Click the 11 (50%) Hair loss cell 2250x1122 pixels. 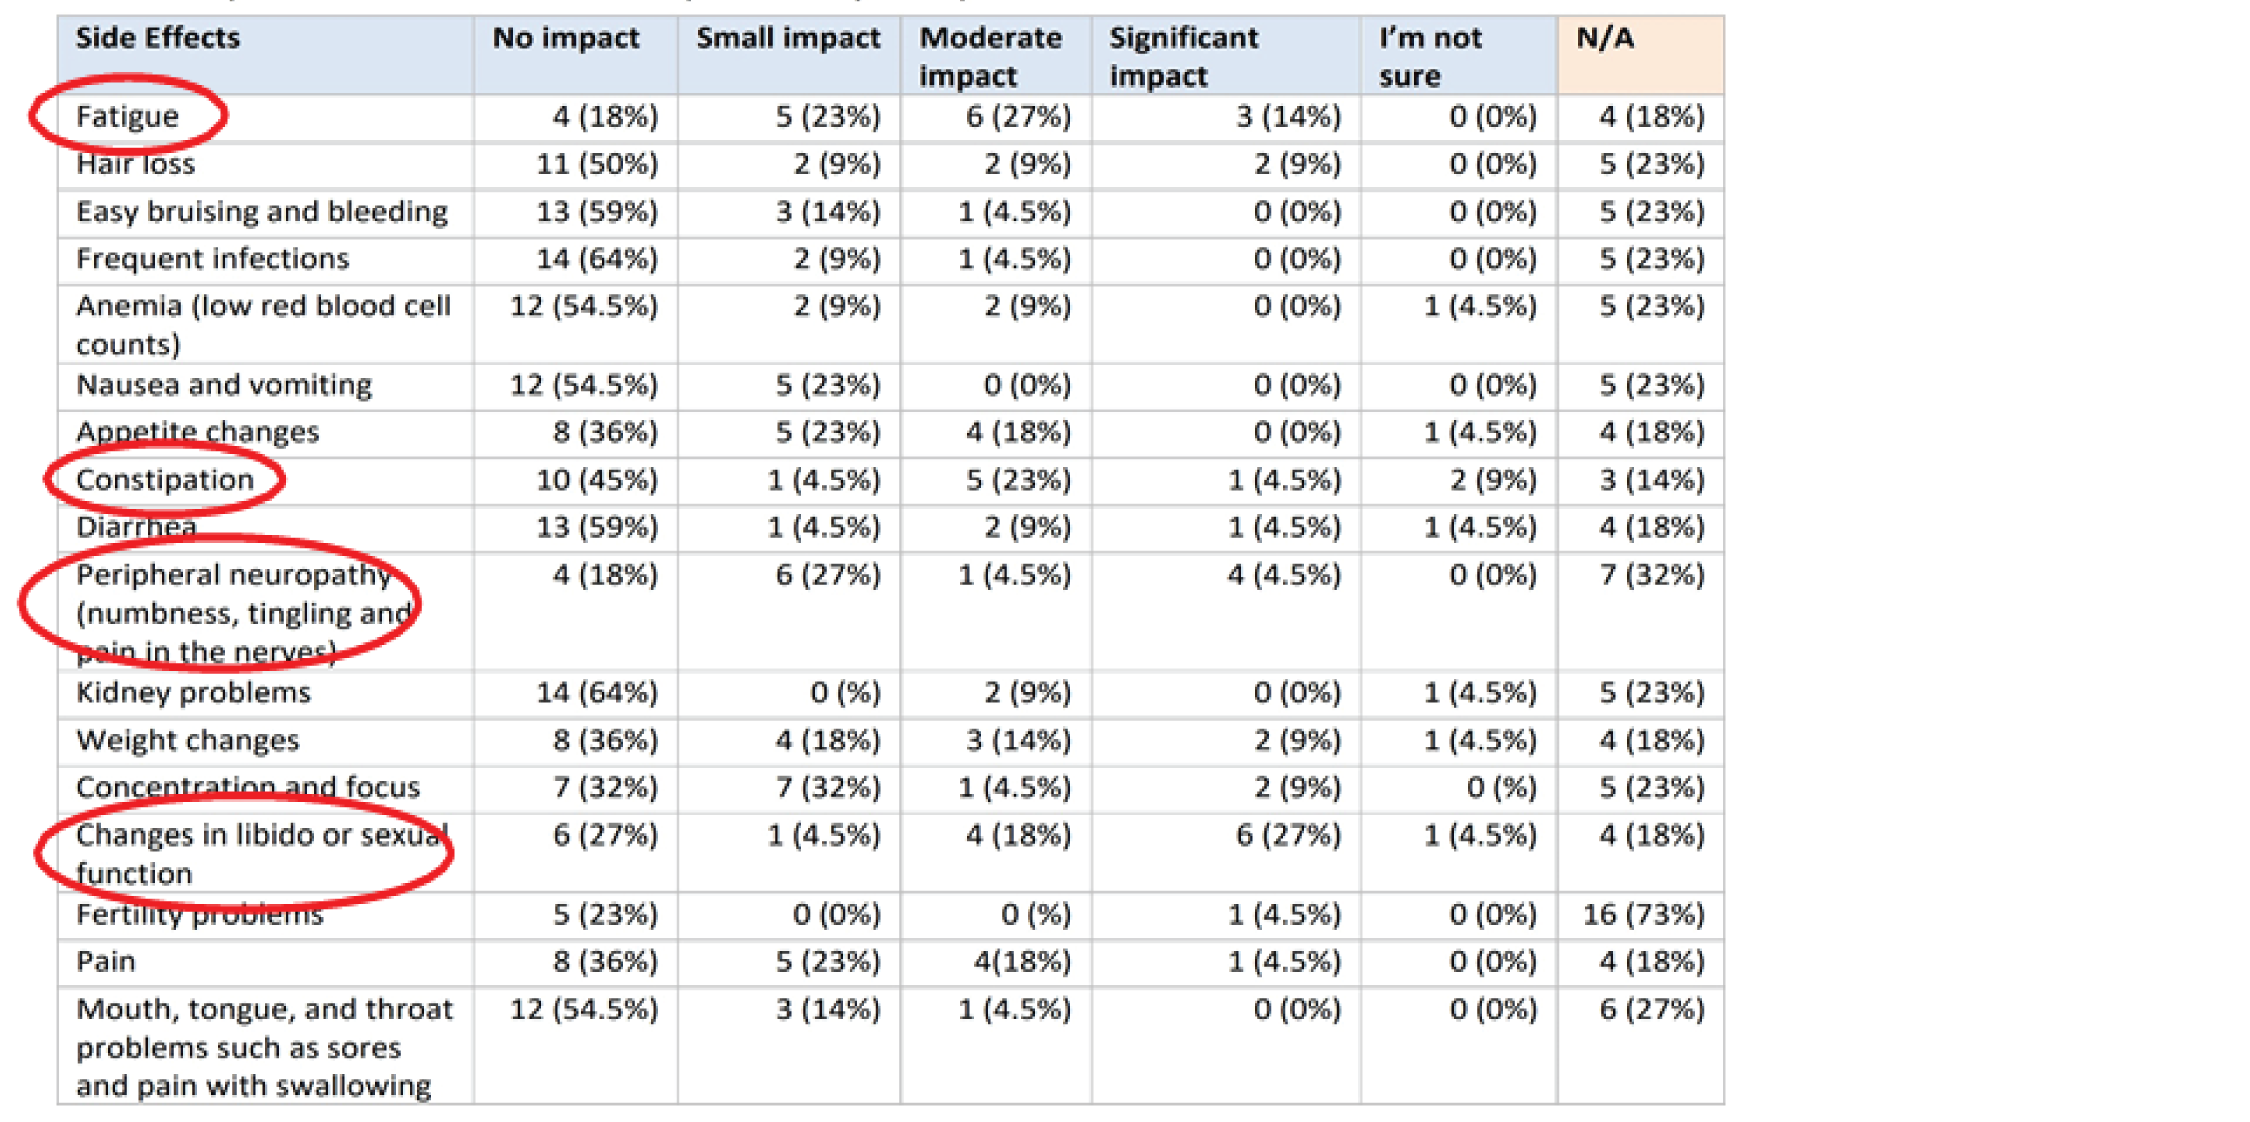coord(597,164)
